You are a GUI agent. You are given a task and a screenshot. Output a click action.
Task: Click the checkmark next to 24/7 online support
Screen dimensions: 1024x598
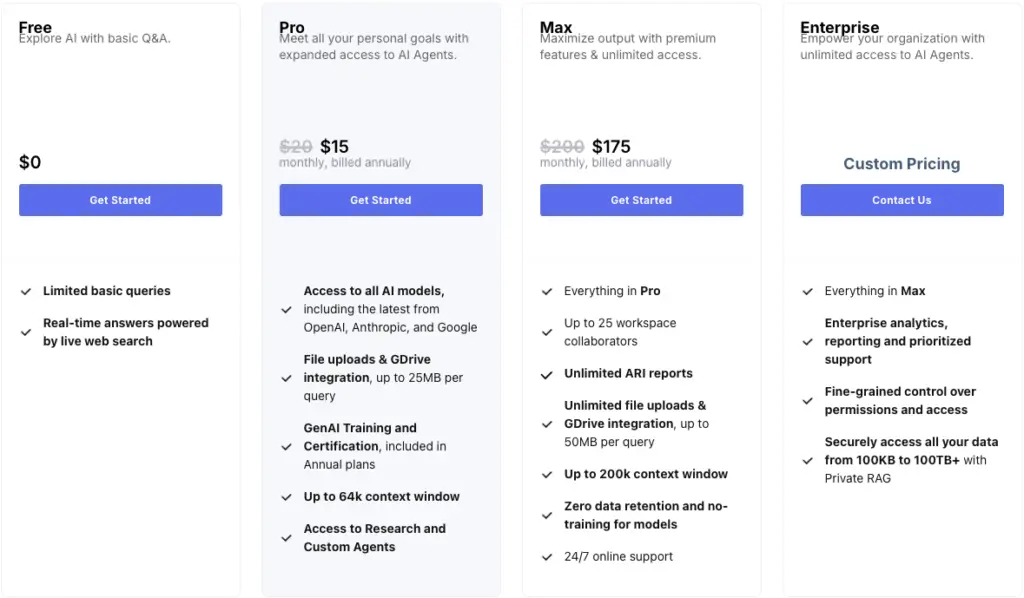point(547,557)
